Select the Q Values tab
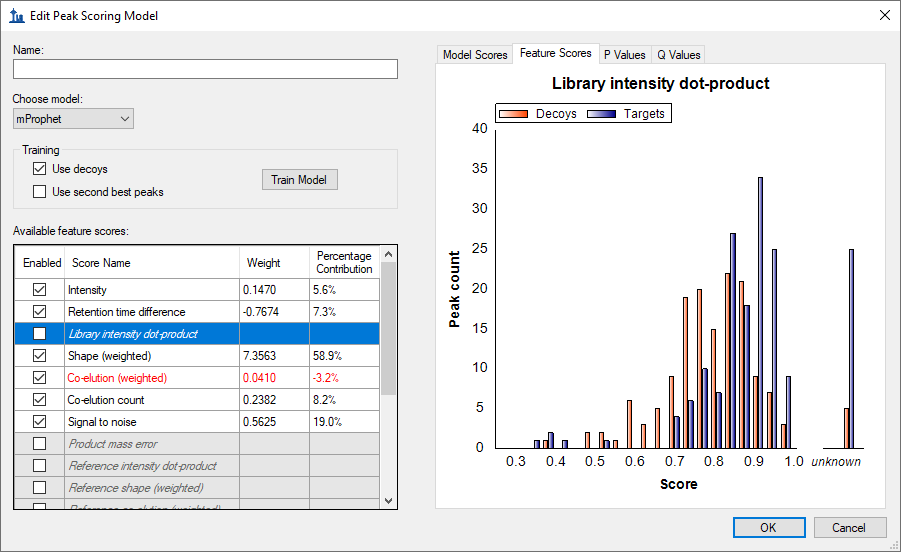This screenshot has width=901, height=552. pos(679,55)
